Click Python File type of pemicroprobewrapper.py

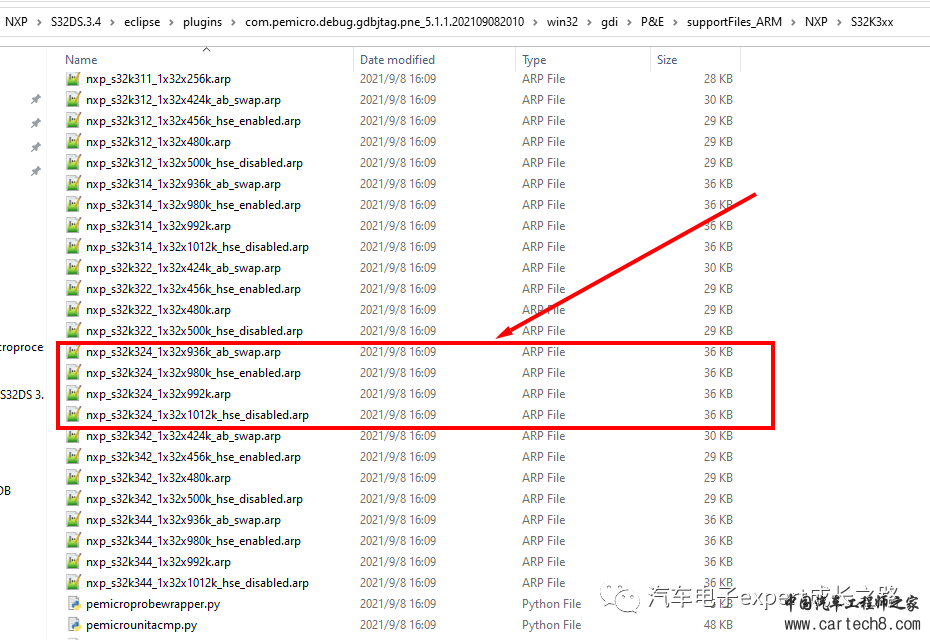click(x=552, y=604)
